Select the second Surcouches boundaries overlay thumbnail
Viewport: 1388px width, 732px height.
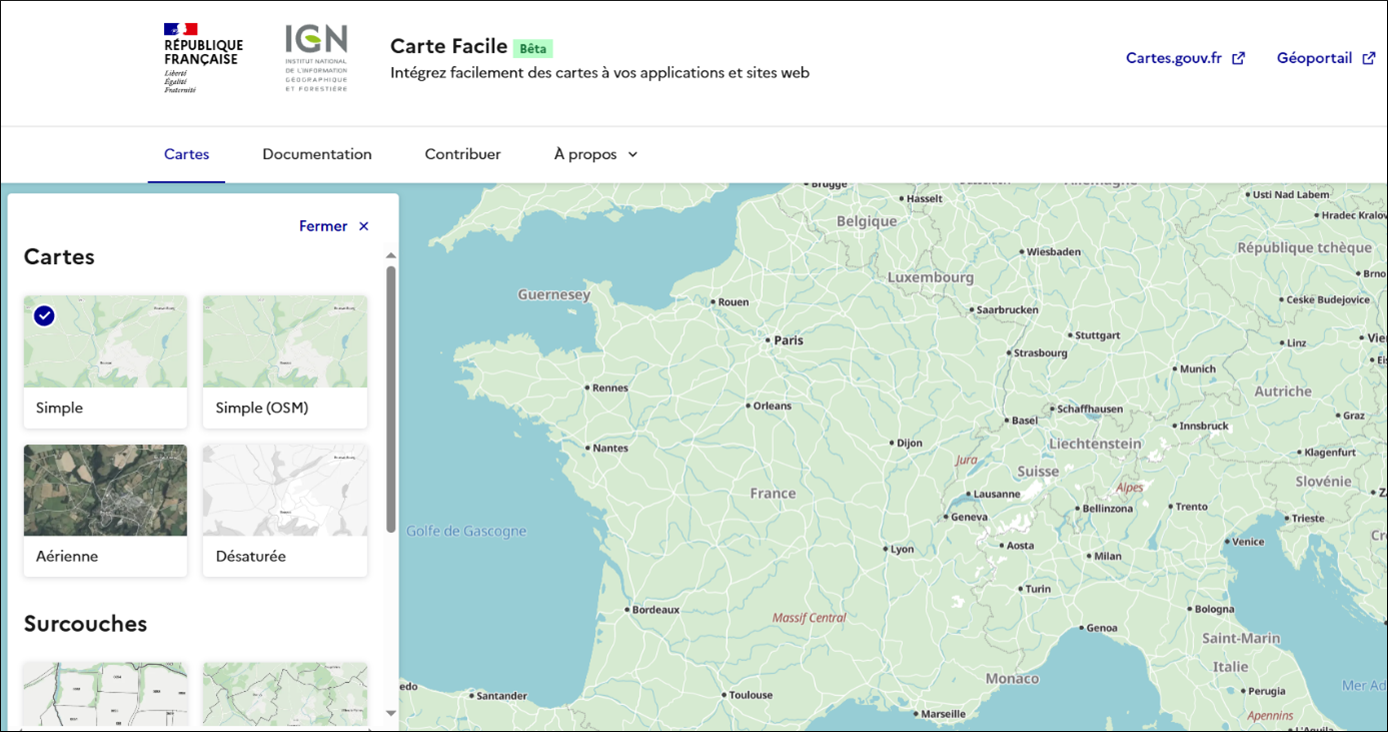coord(285,694)
